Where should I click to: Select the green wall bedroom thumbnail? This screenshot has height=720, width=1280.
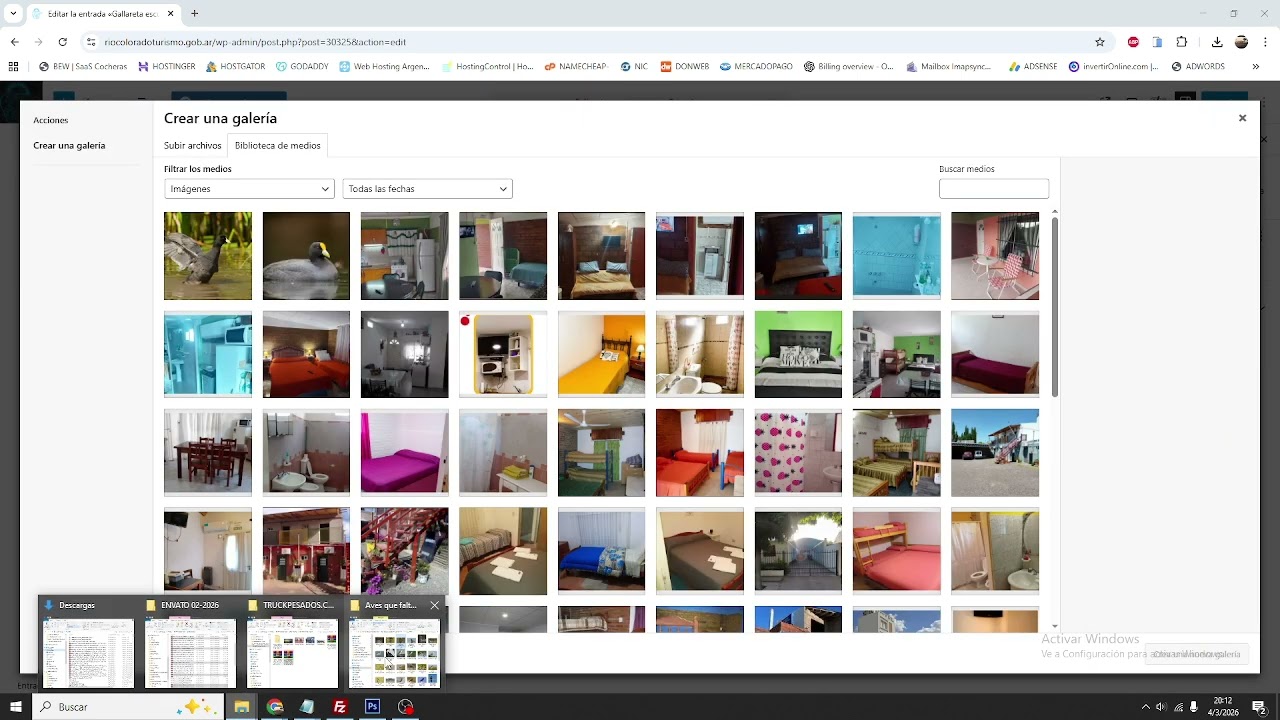[x=798, y=354]
